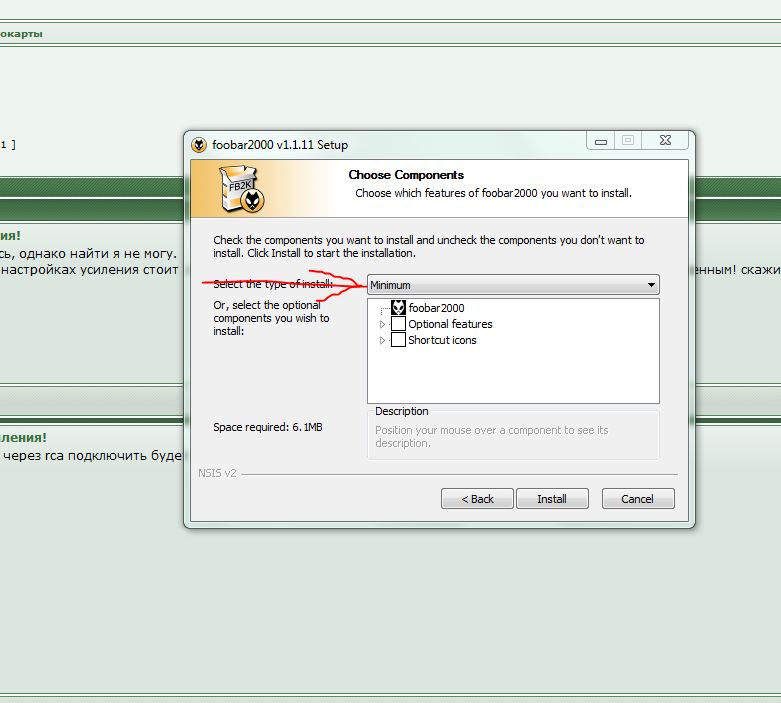The image size is (781, 703).
Task: Expand the Optional features tree node
Action: pyautogui.click(x=382, y=324)
